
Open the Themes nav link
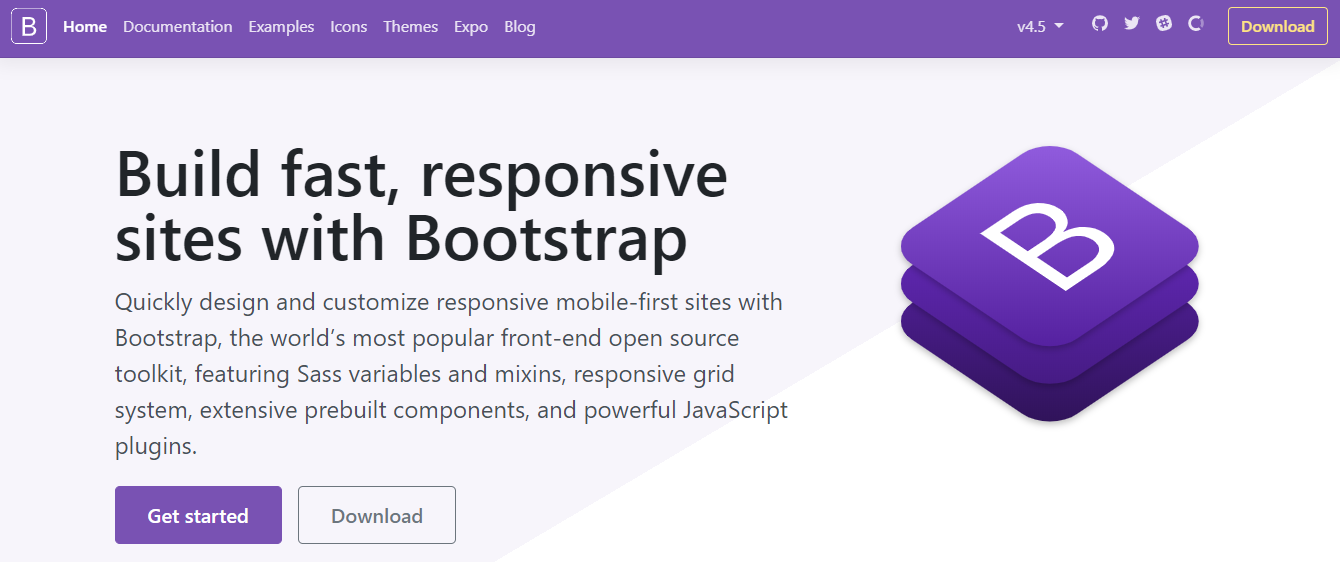[411, 27]
